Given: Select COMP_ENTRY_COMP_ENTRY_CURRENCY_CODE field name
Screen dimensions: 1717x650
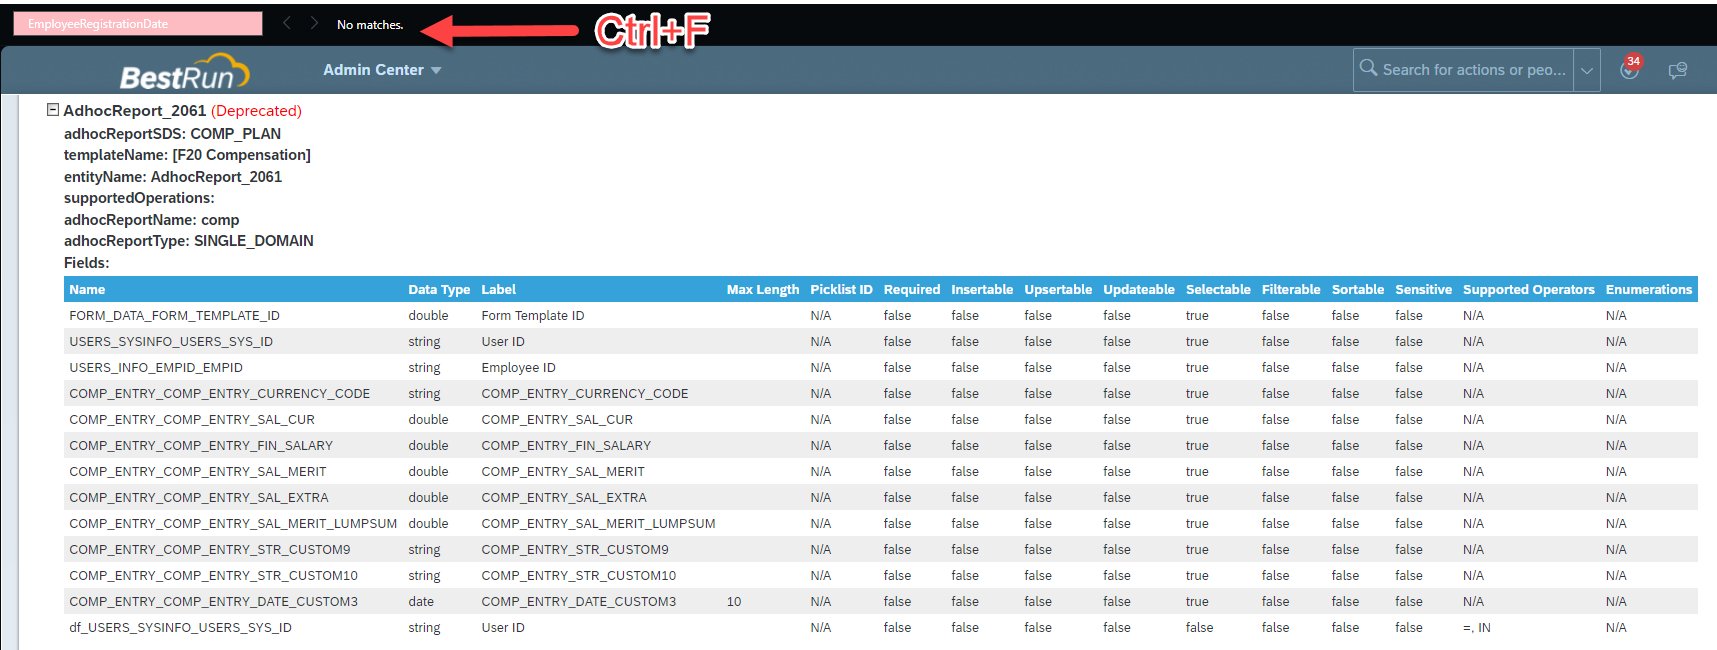Looking at the screenshot, I should pyautogui.click(x=220, y=393).
